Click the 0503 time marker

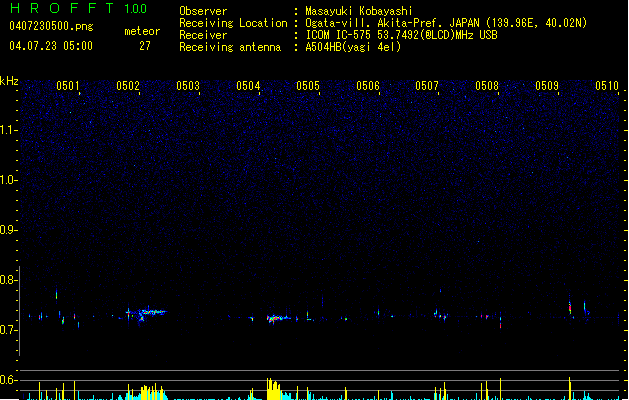[x=188, y=86]
